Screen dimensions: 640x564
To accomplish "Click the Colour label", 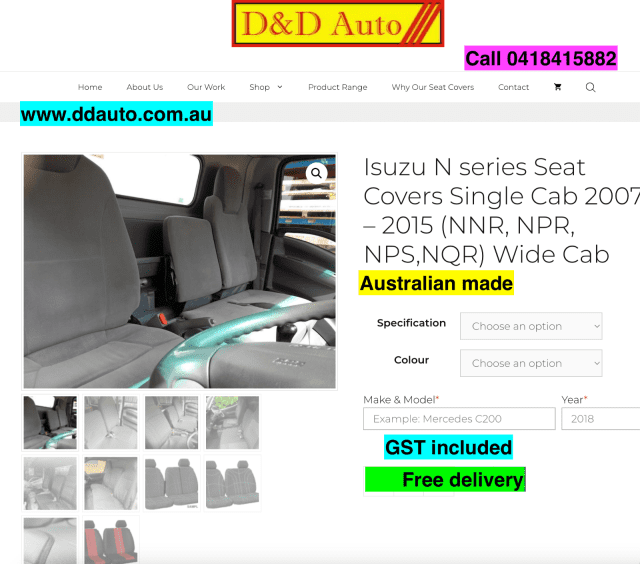I will point(411,360).
